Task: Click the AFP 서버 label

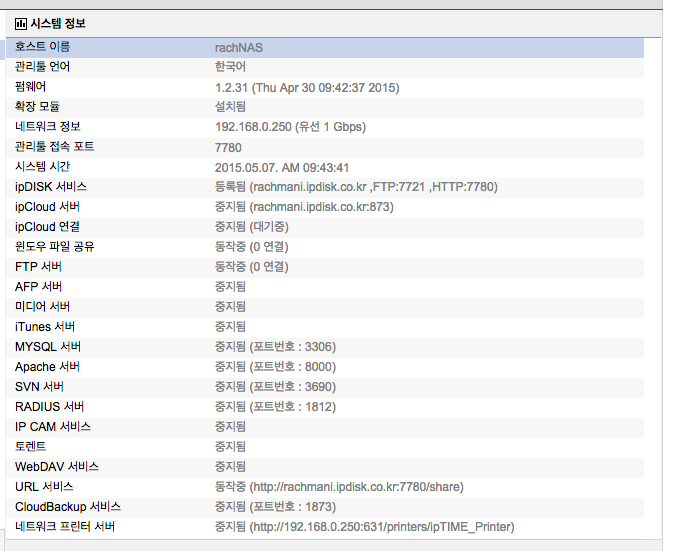Action: 38,287
